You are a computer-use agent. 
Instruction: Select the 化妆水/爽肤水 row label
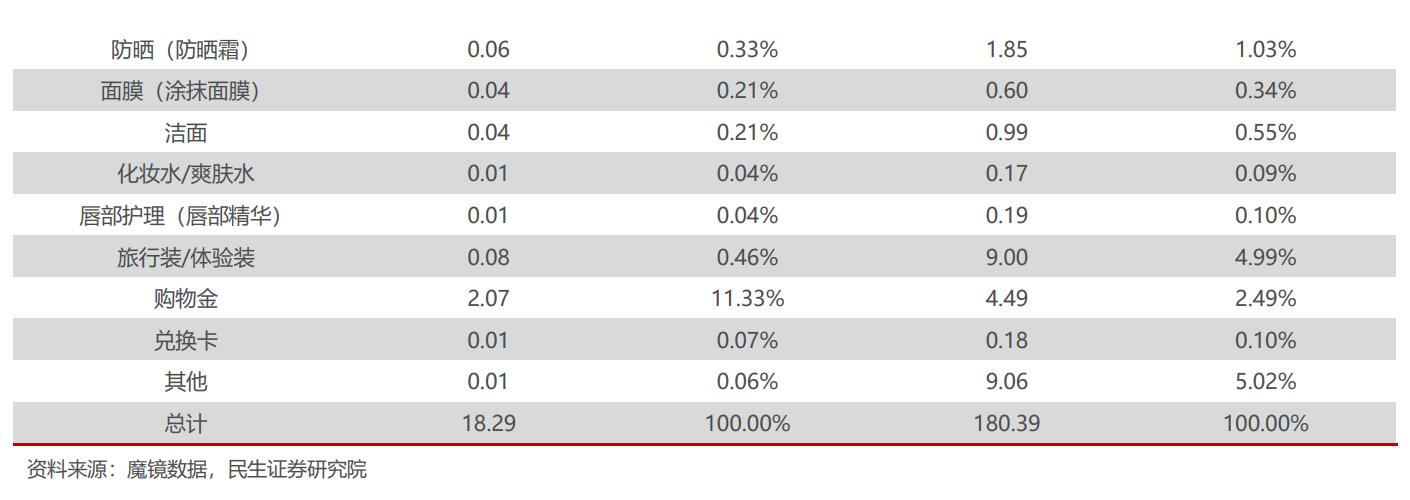point(185,174)
